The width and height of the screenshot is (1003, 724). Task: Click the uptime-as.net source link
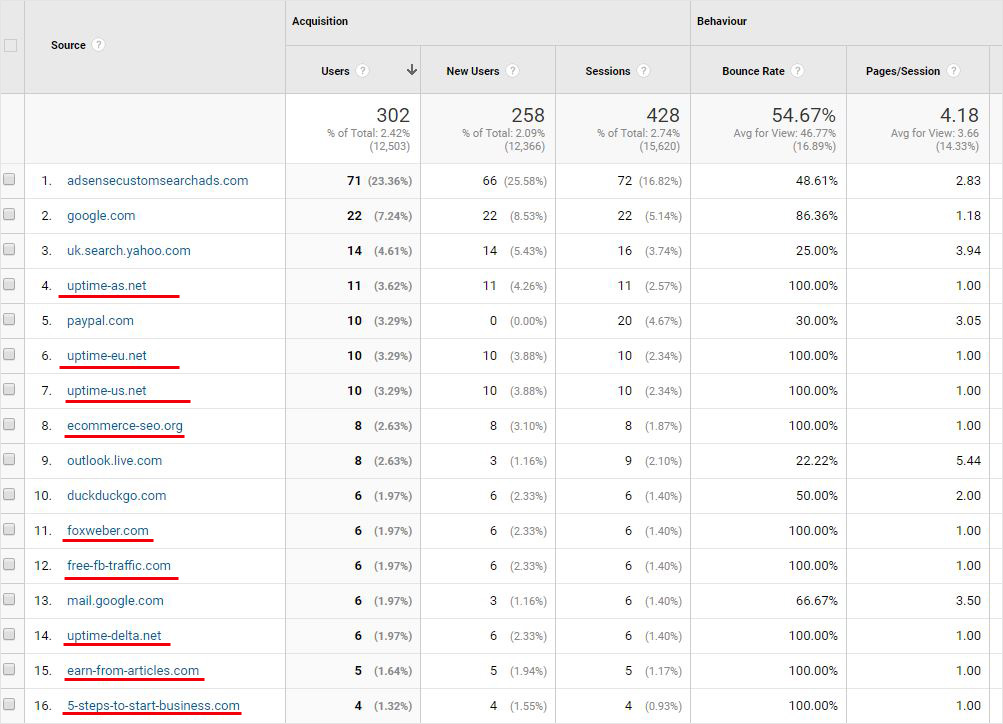[107, 285]
